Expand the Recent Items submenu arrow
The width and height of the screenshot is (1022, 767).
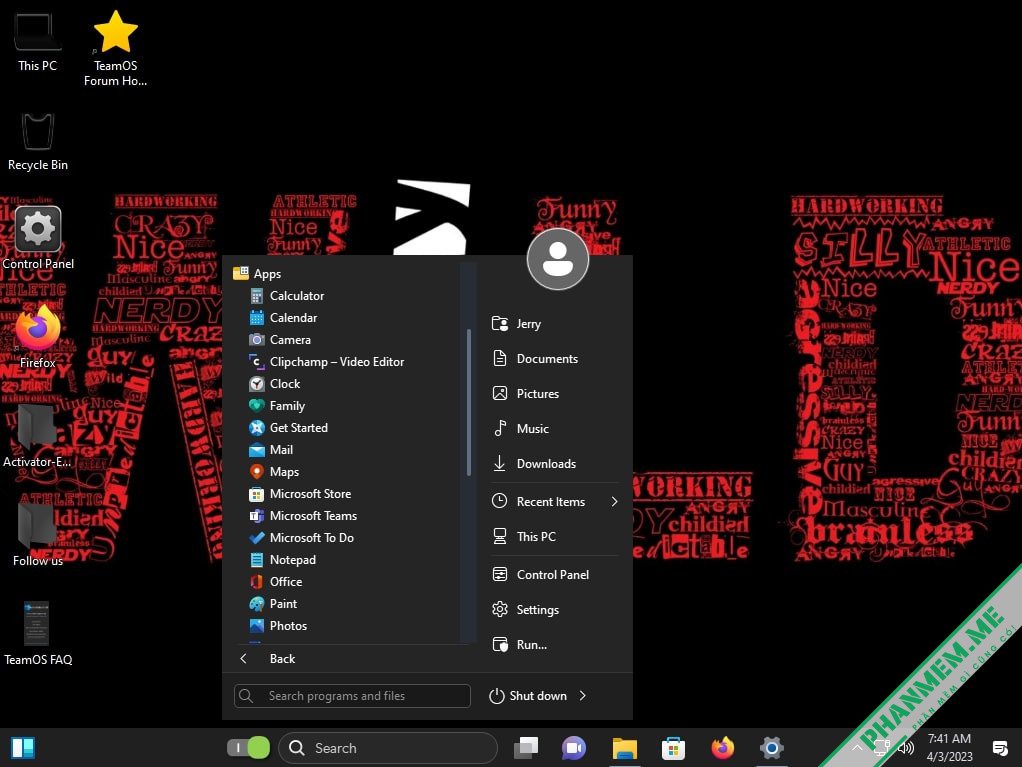point(614,502)
